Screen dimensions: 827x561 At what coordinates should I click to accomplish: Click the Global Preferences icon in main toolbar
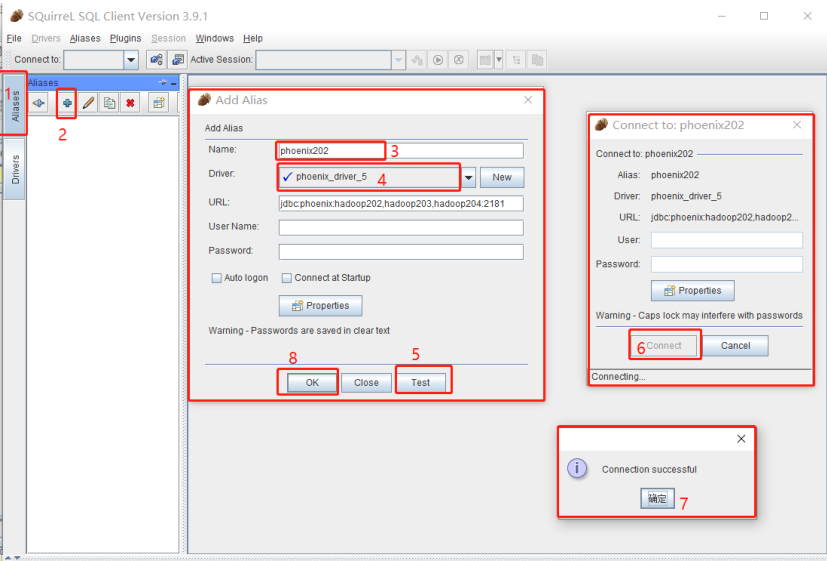(156, 60)
